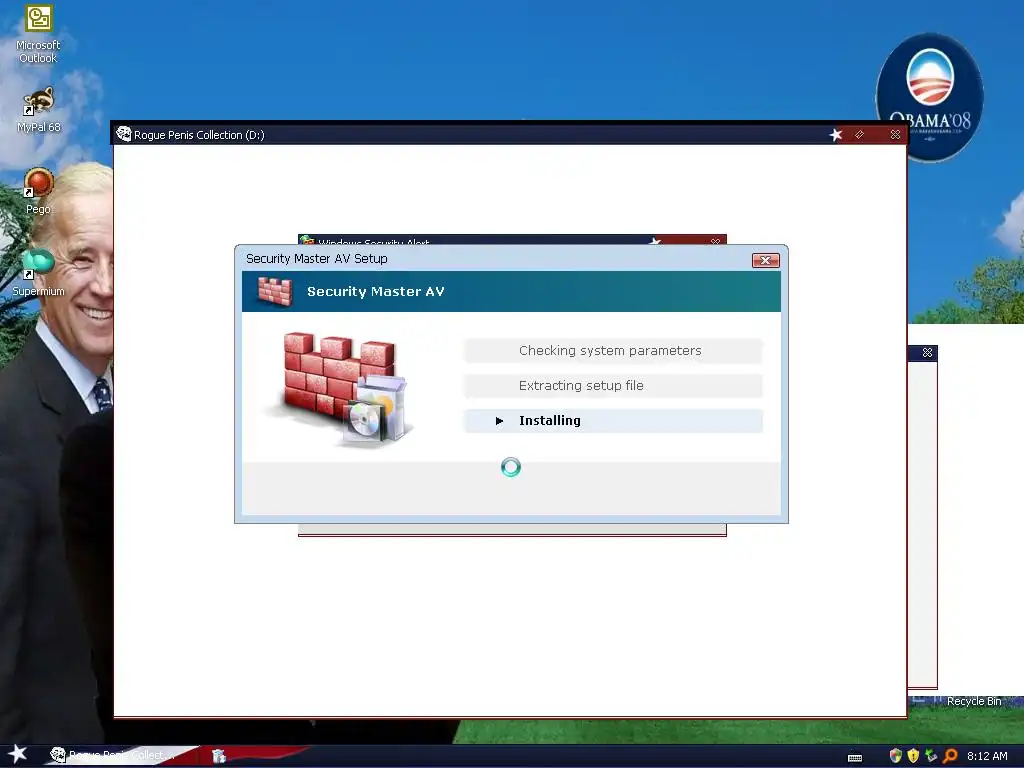Open the multicolored security shield tray icon
Screen dimensions: 1024x768
tap(895, 756)
